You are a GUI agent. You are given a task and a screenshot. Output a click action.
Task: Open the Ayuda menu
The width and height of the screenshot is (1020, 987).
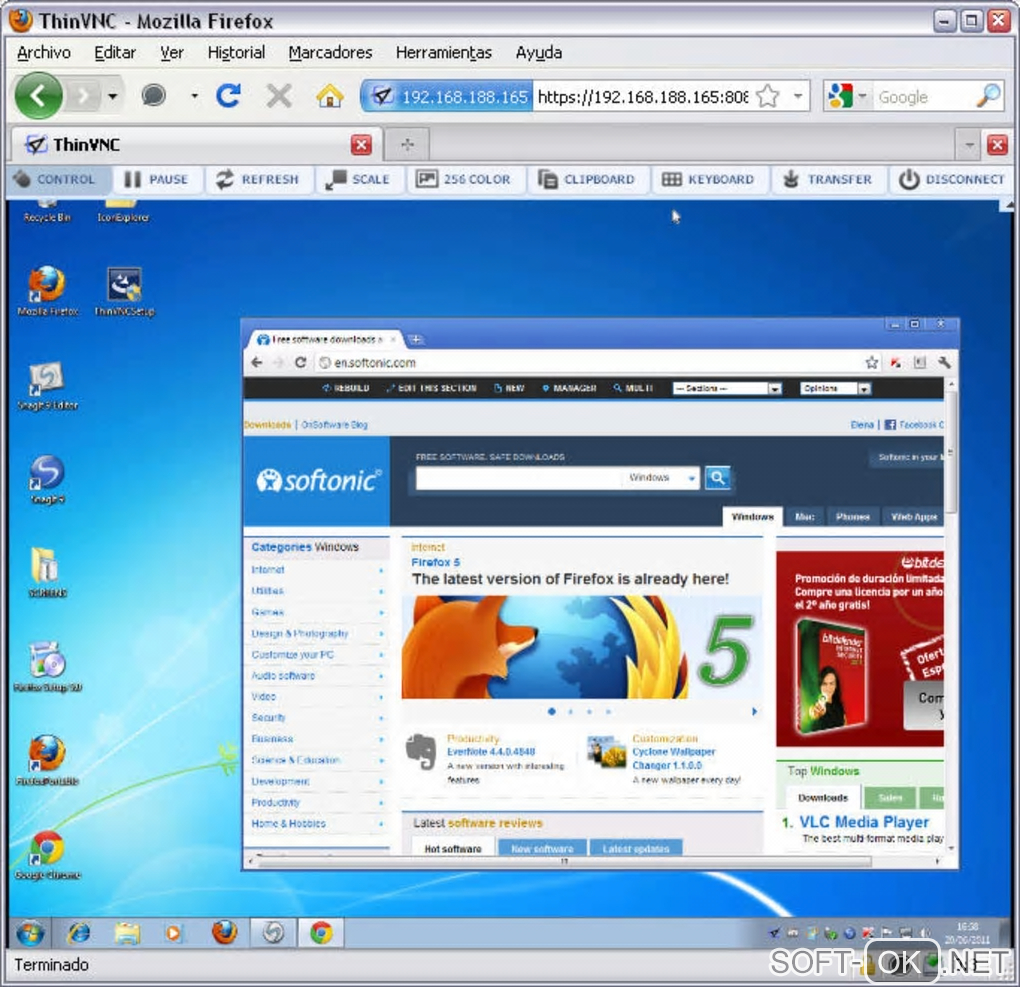click(x=539, y=52)
